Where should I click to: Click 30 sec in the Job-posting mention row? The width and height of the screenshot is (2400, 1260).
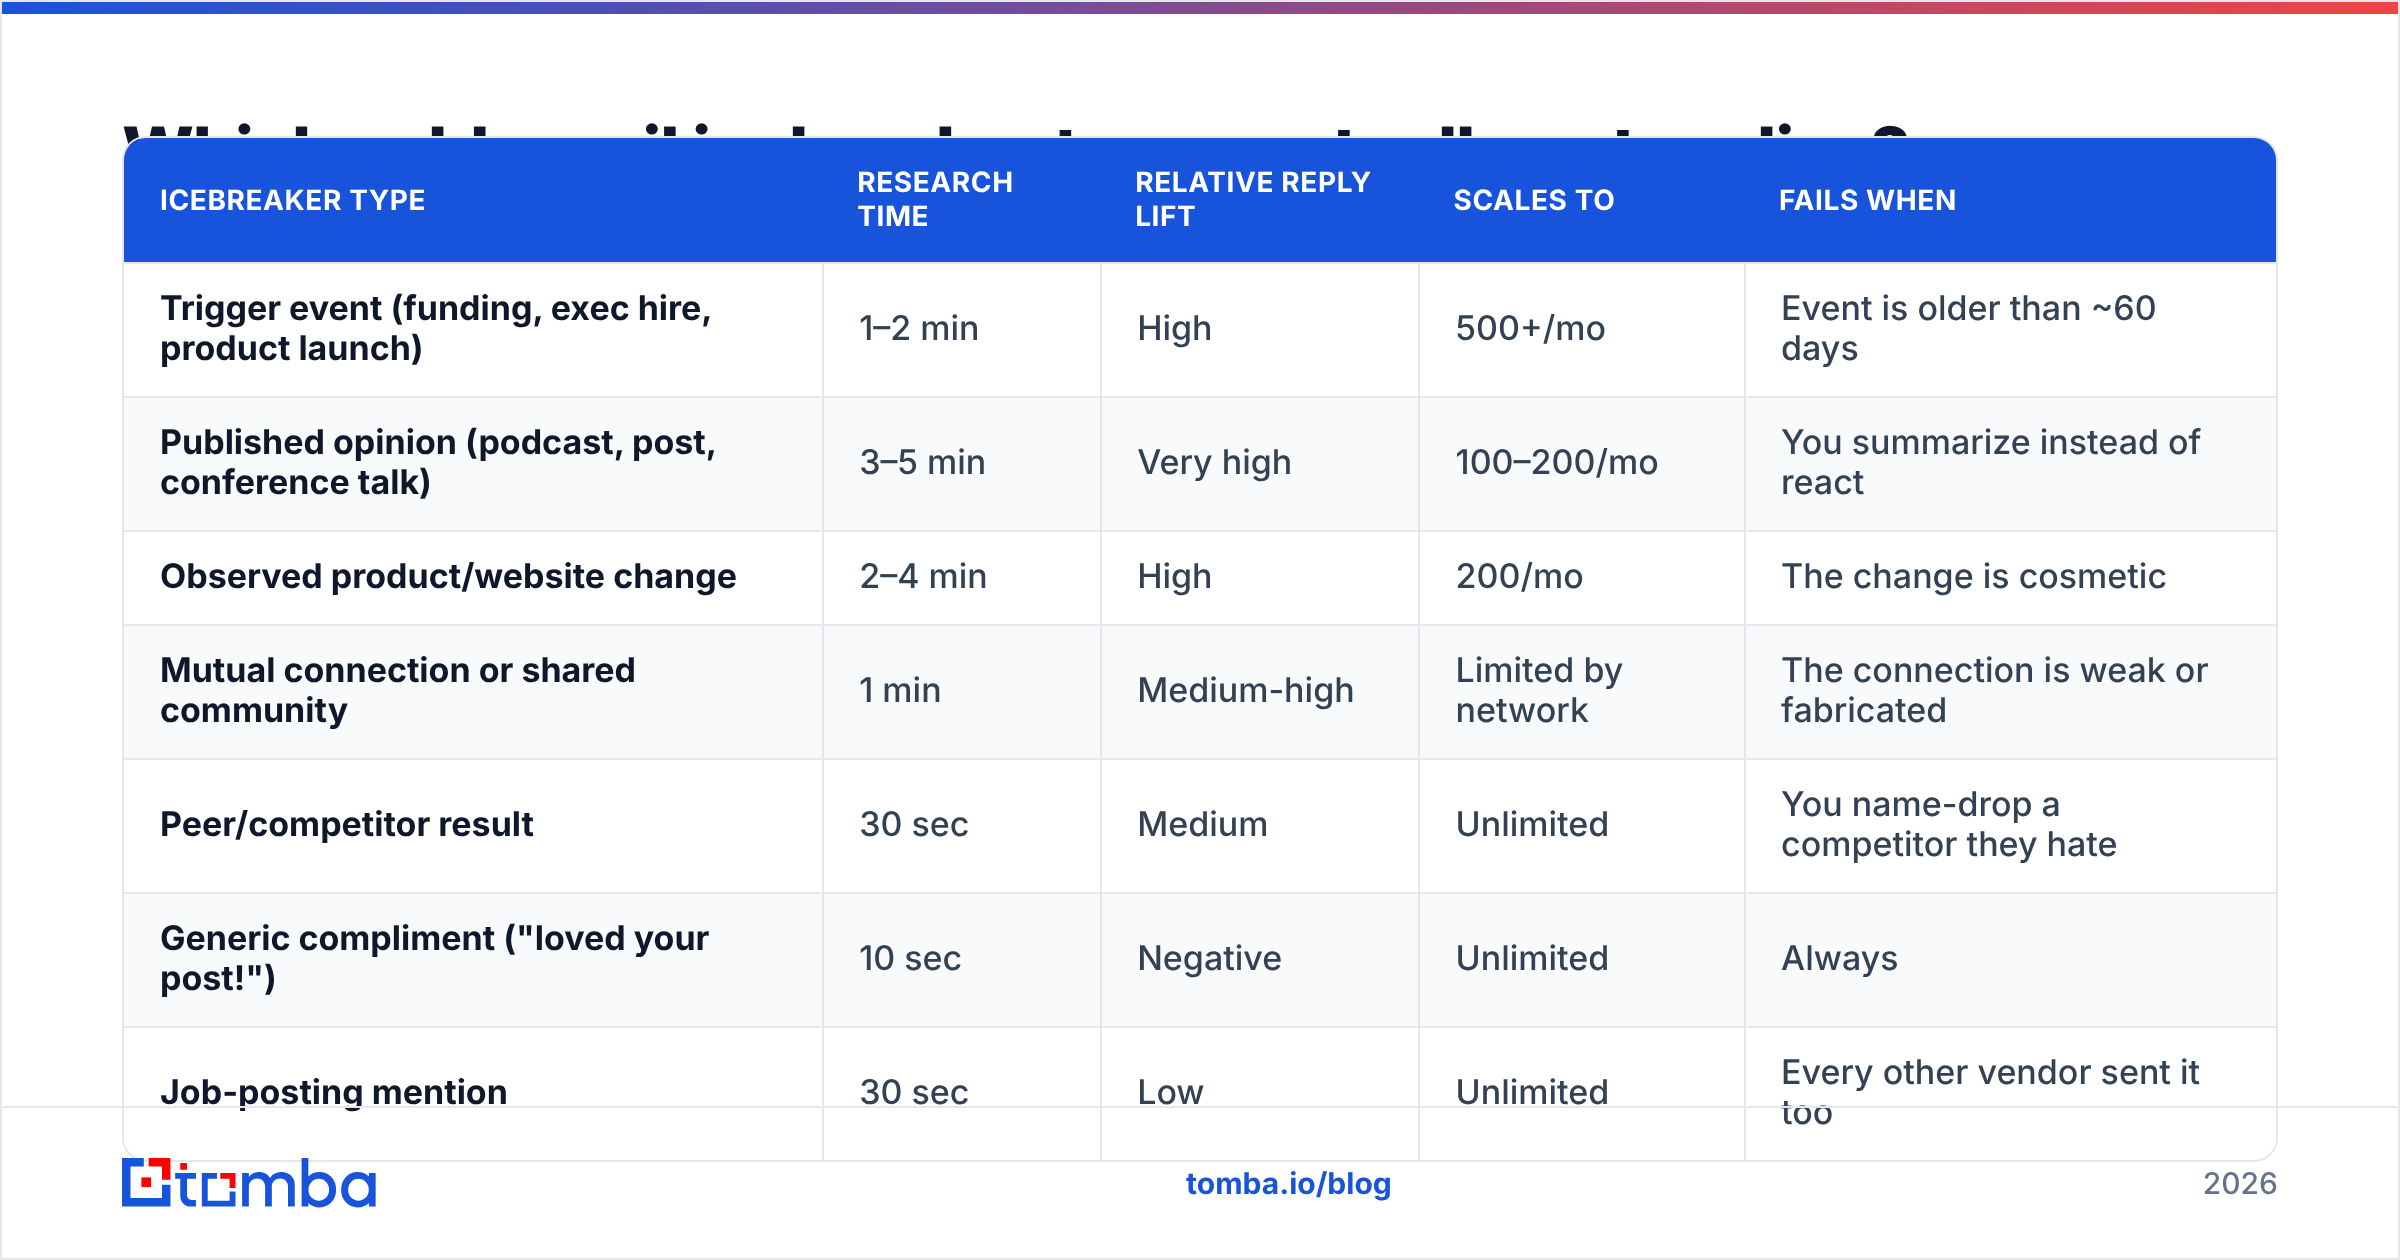point(914,1092)
